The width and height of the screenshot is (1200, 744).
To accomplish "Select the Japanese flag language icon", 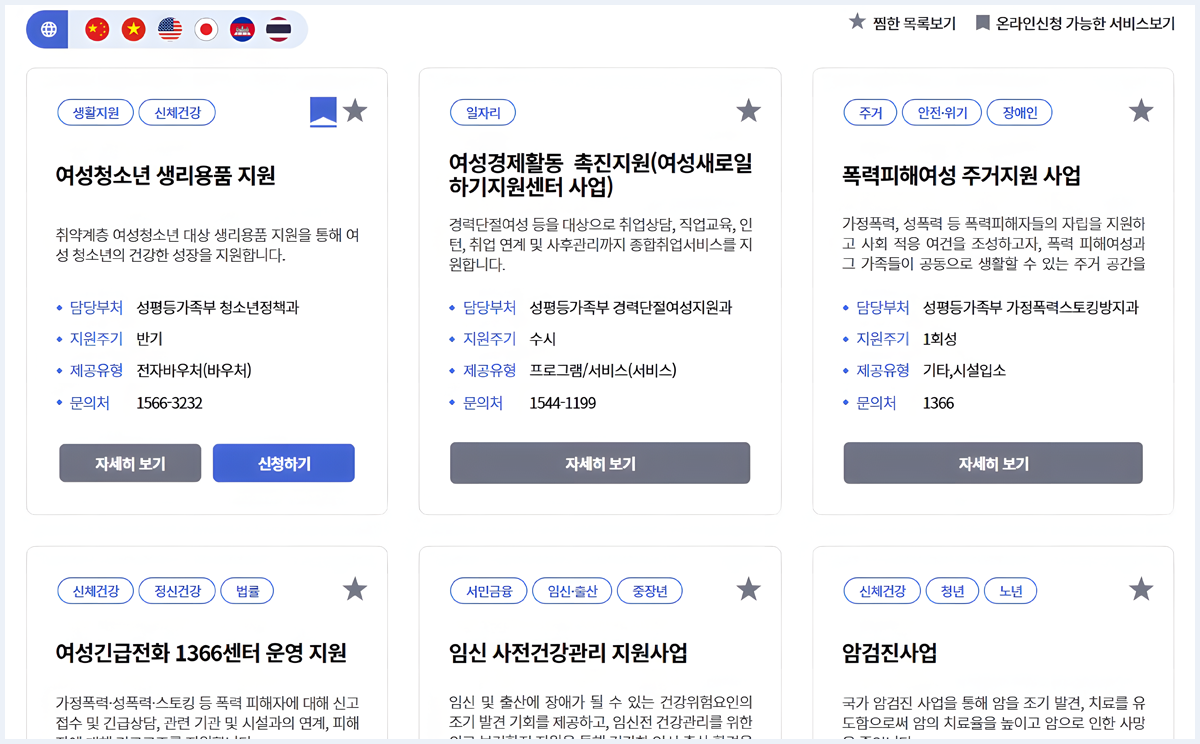I will (x=207, y=29).
